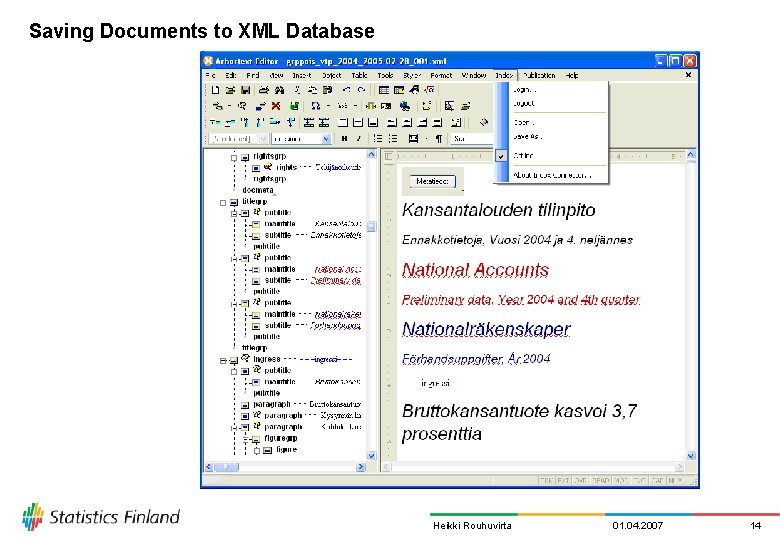Click the bulleted list icon

click(393, 139)
